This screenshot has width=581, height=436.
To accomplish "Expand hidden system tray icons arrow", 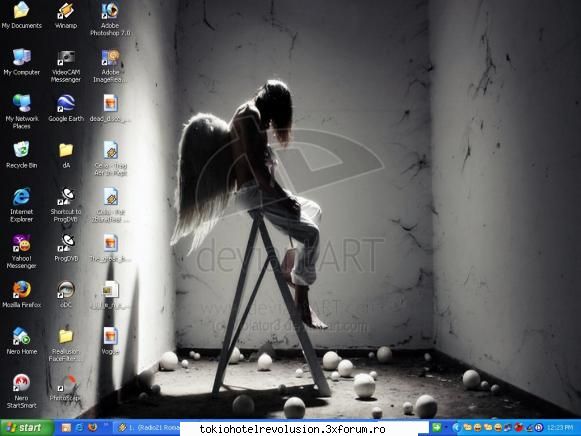I will 456,427.
